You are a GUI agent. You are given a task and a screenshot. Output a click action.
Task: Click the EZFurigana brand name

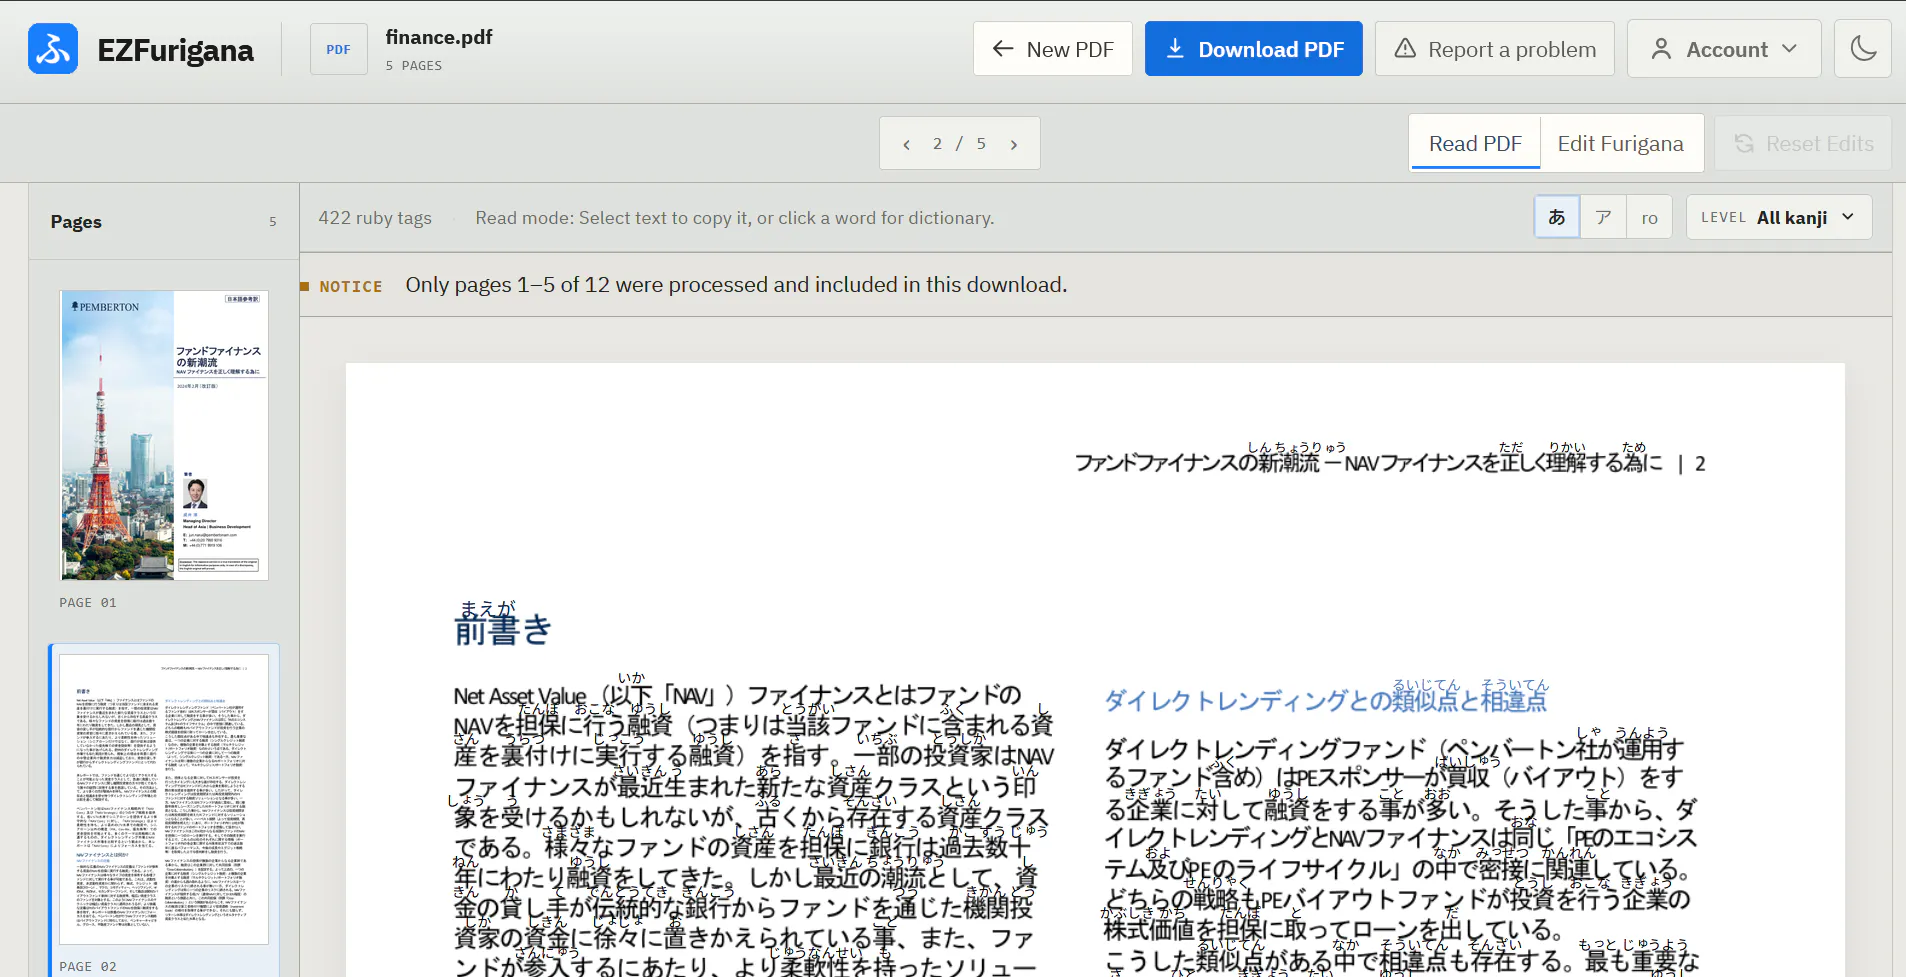pos(175,50)
